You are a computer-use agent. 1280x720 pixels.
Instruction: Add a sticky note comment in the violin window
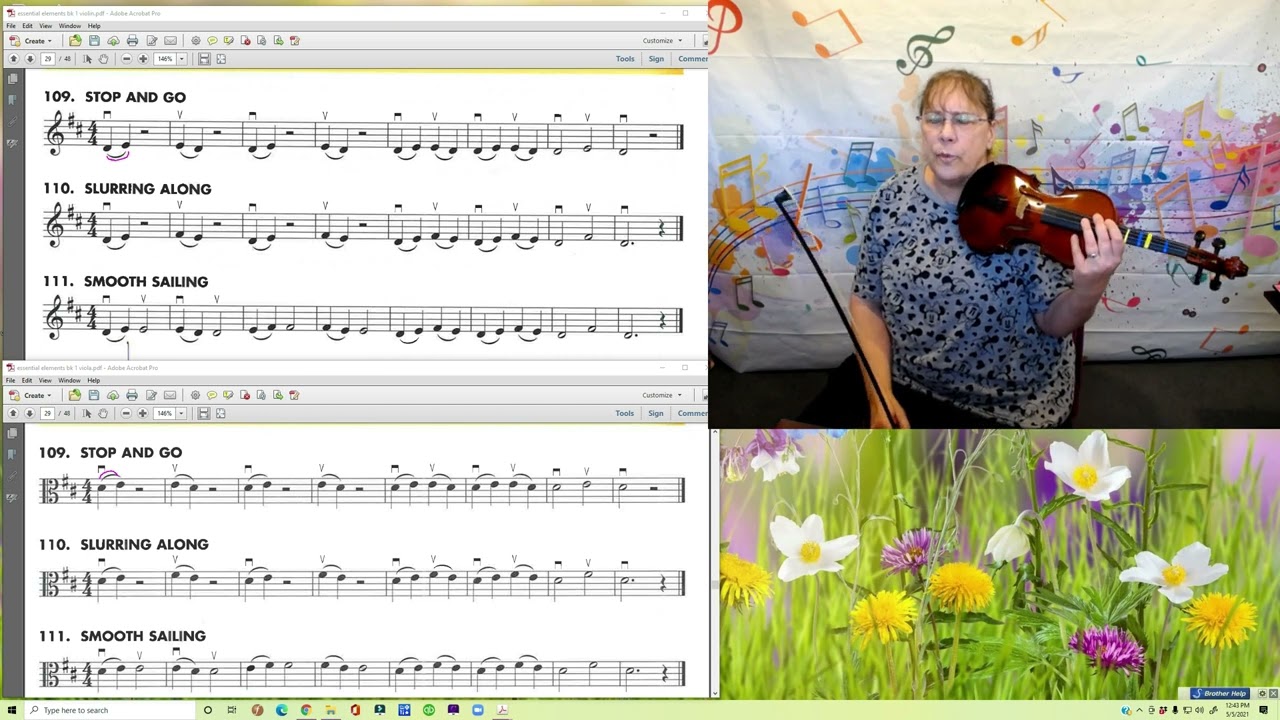point(212,41)
